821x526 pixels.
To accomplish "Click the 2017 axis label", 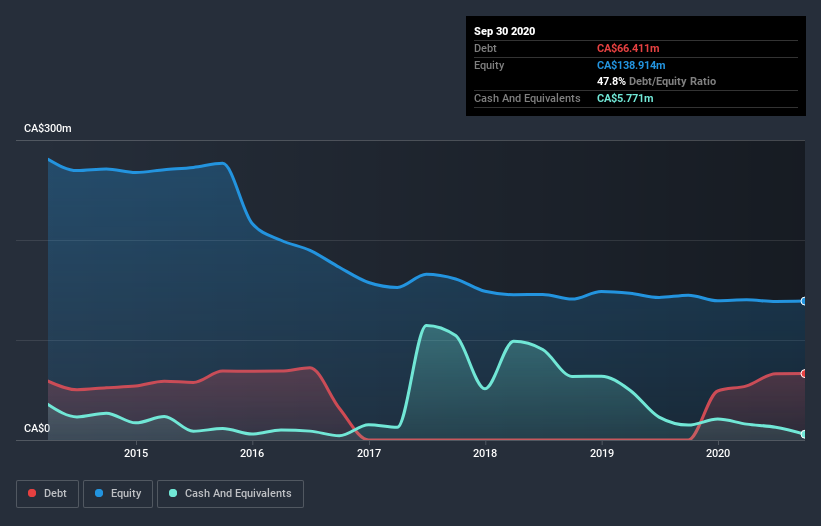I will pos(369,453).
